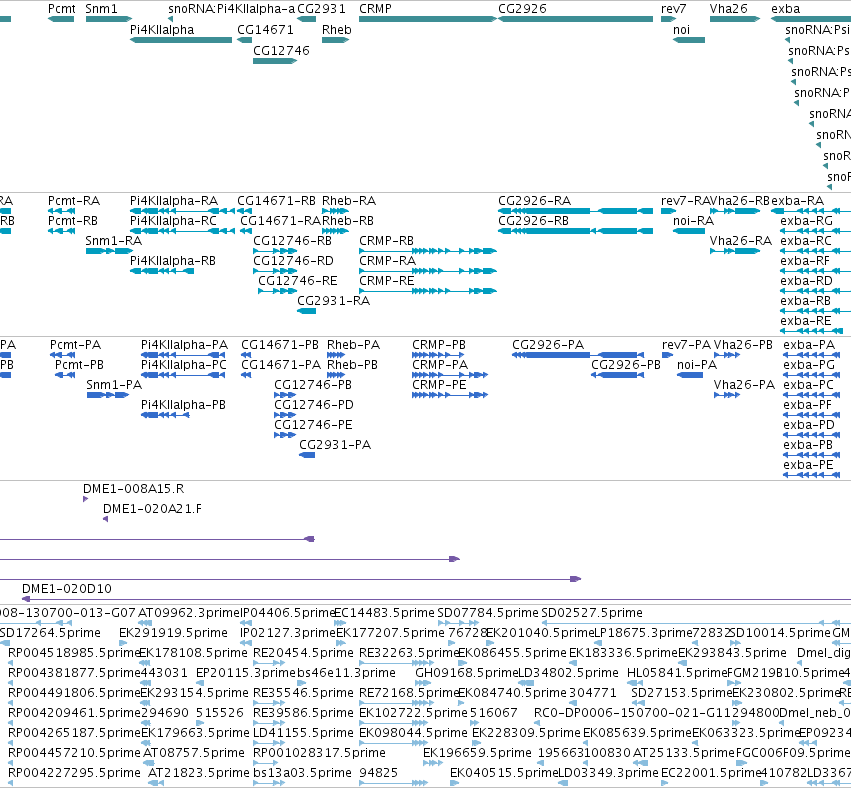Select protein rev7-PA
Screen dimensions: 851x788
[668, 355]
